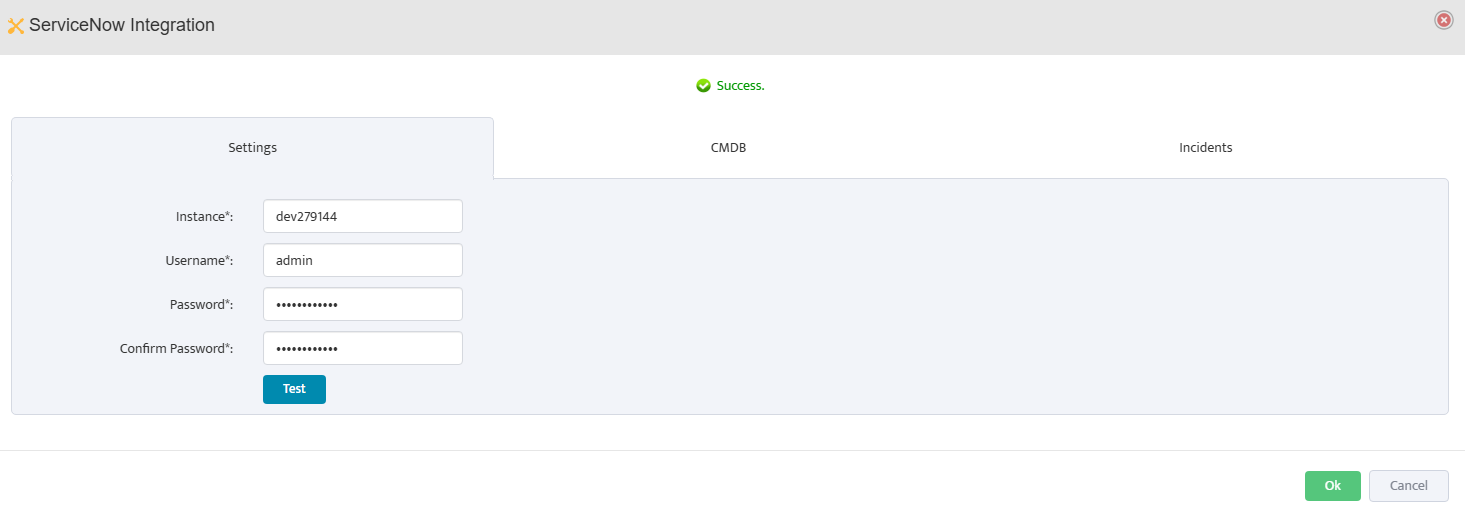
Task: Close the ServiceNow Integration dialog
Action: tap(1443, 20)
